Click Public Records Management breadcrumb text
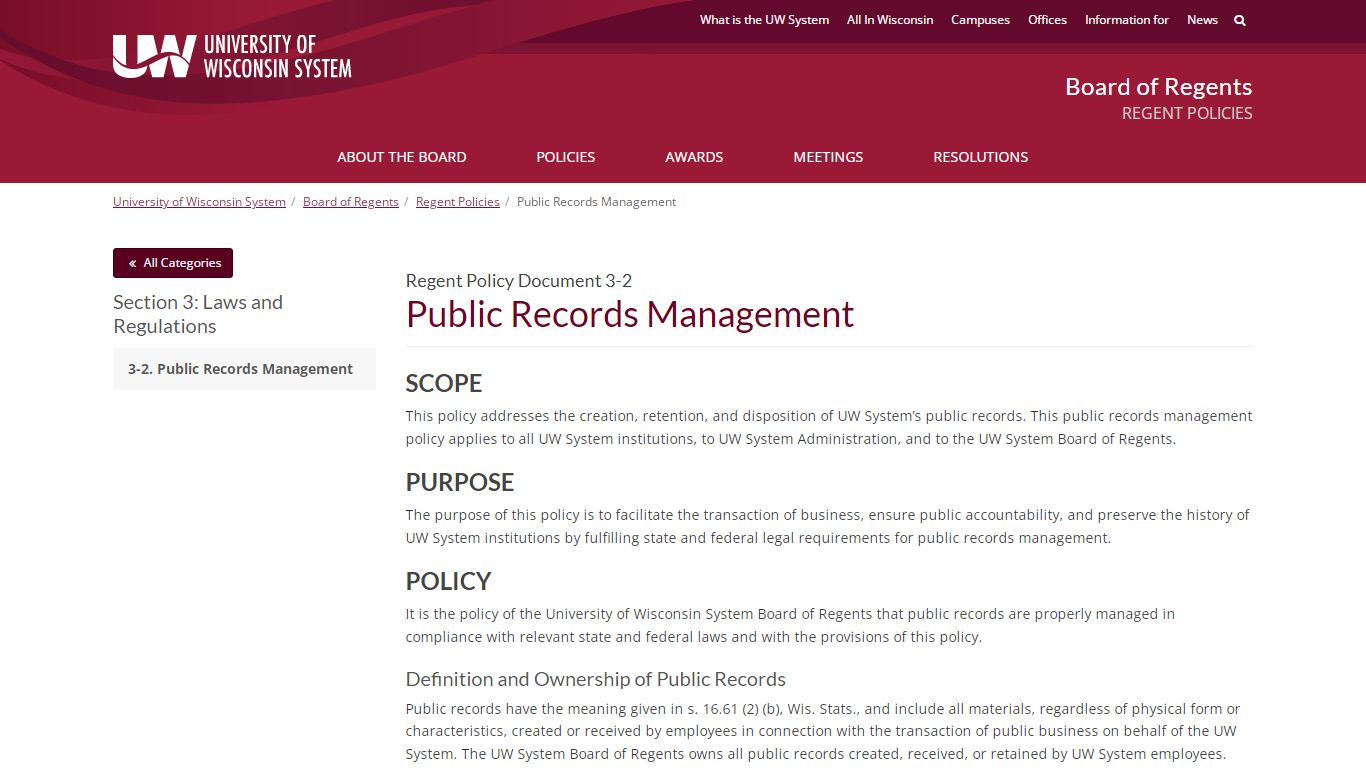The image size is (1366, 768). 596,202
